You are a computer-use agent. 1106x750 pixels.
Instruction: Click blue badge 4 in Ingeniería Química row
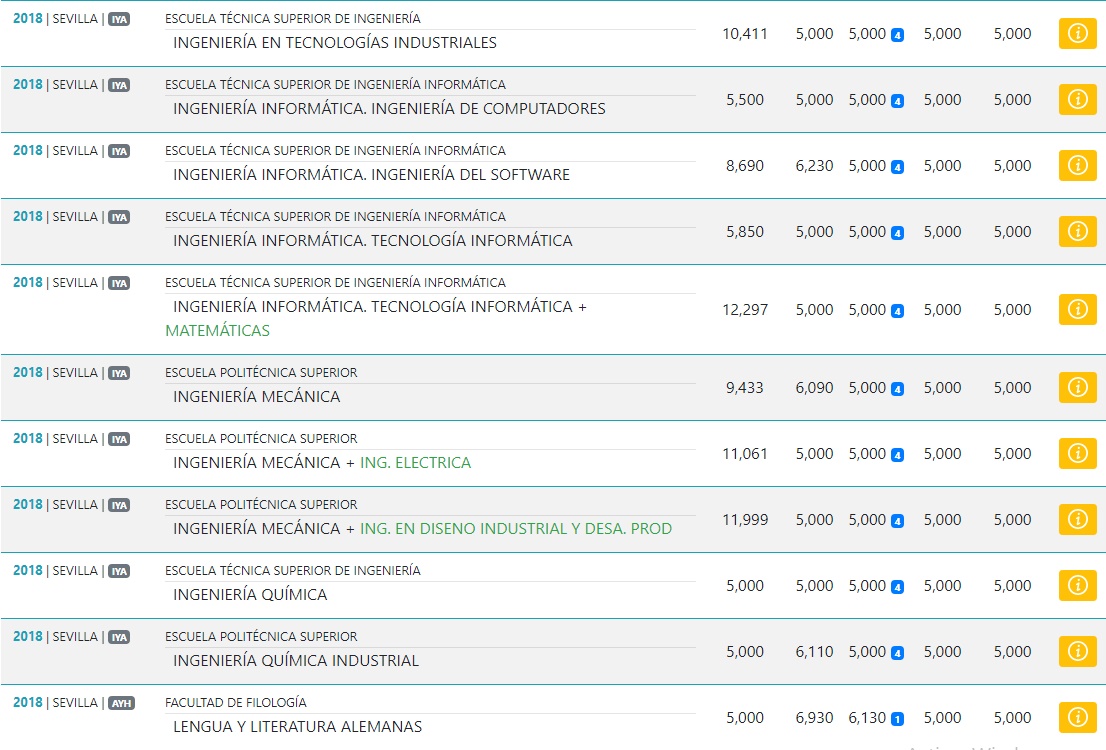(x=897, y=586)
